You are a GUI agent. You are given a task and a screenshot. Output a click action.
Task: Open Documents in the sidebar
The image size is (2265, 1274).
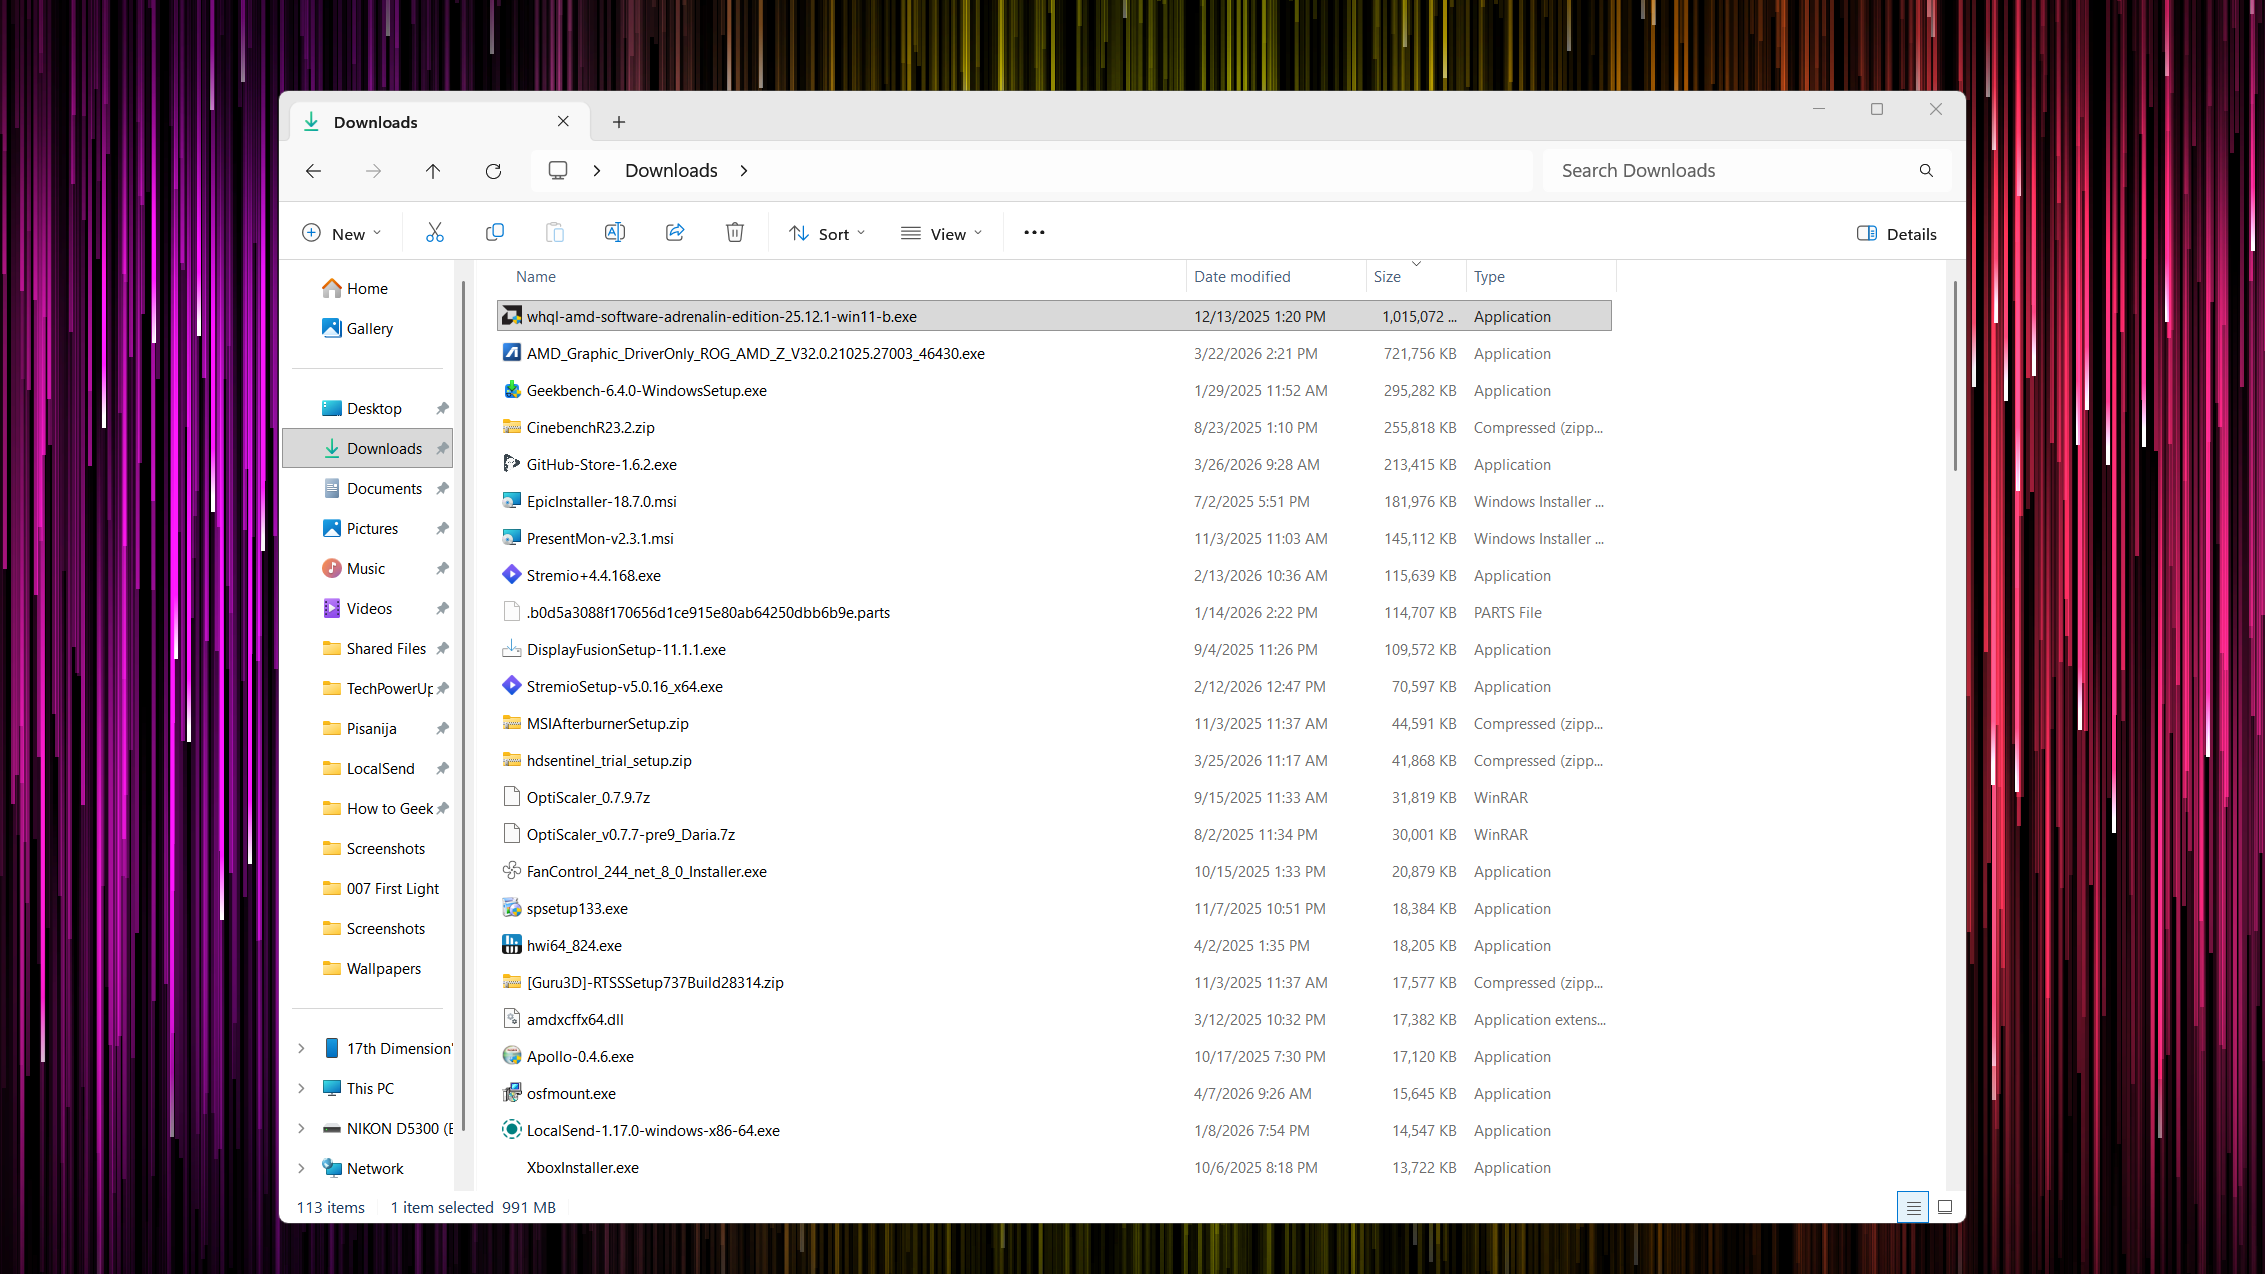coord(367,488)
